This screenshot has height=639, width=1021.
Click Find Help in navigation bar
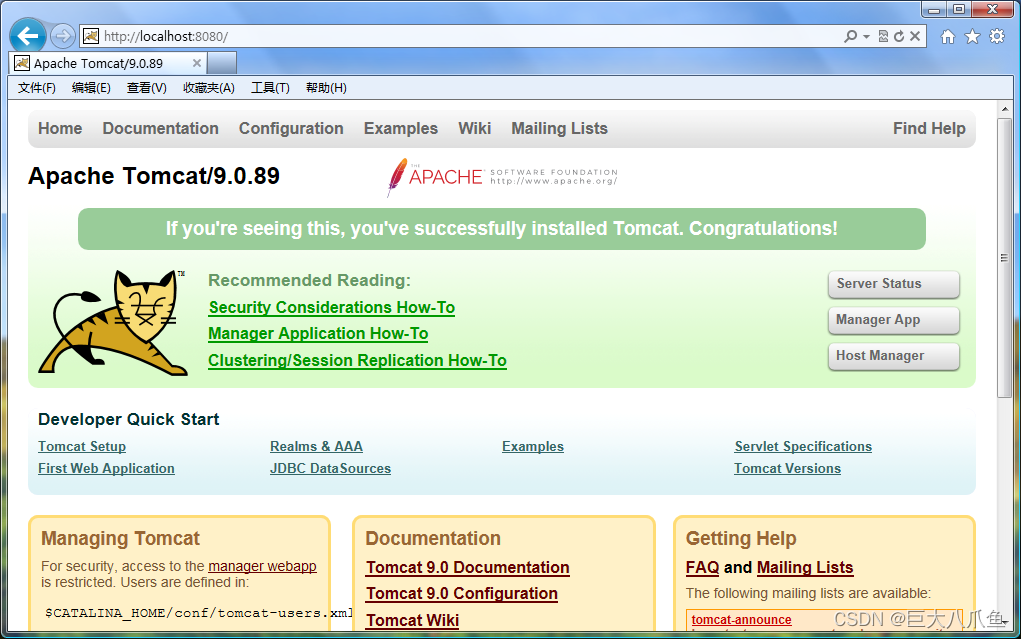(x=929, y=128)
